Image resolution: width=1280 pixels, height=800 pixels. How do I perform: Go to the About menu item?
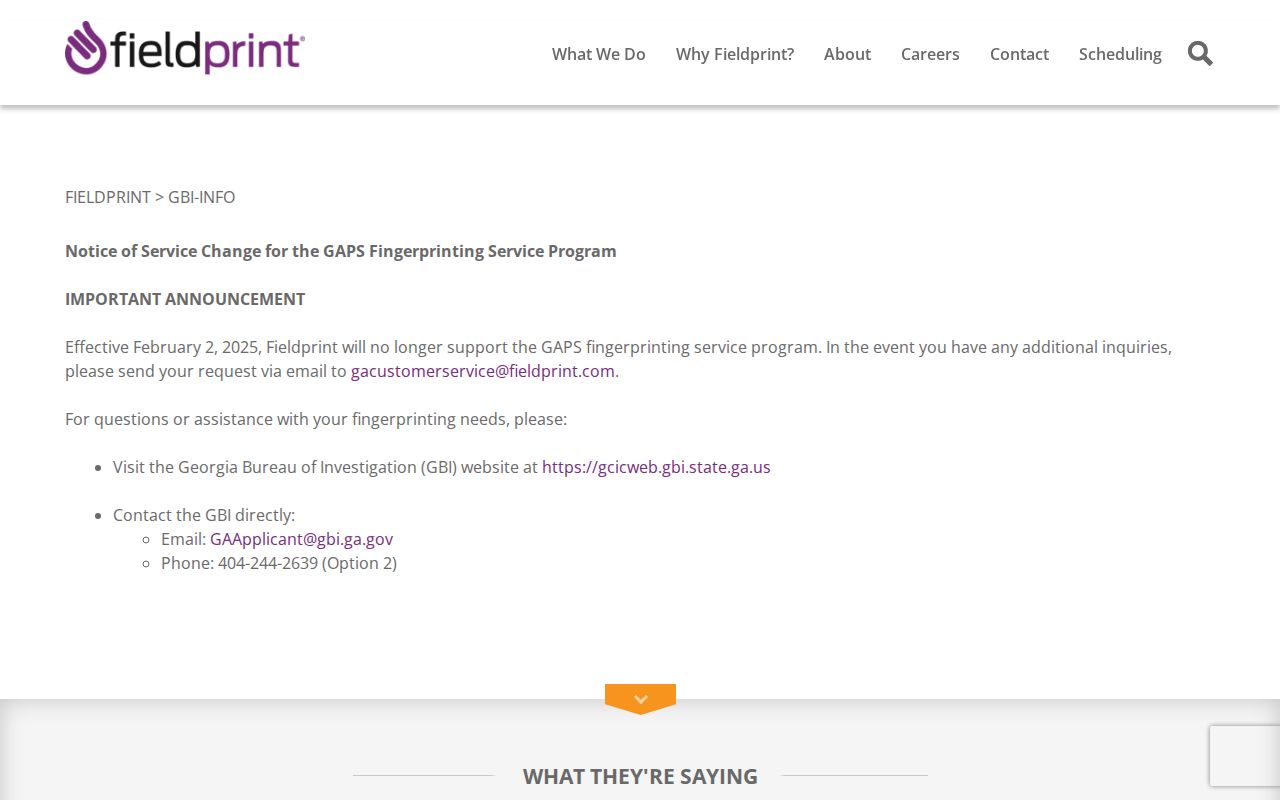tap(847, 54)
